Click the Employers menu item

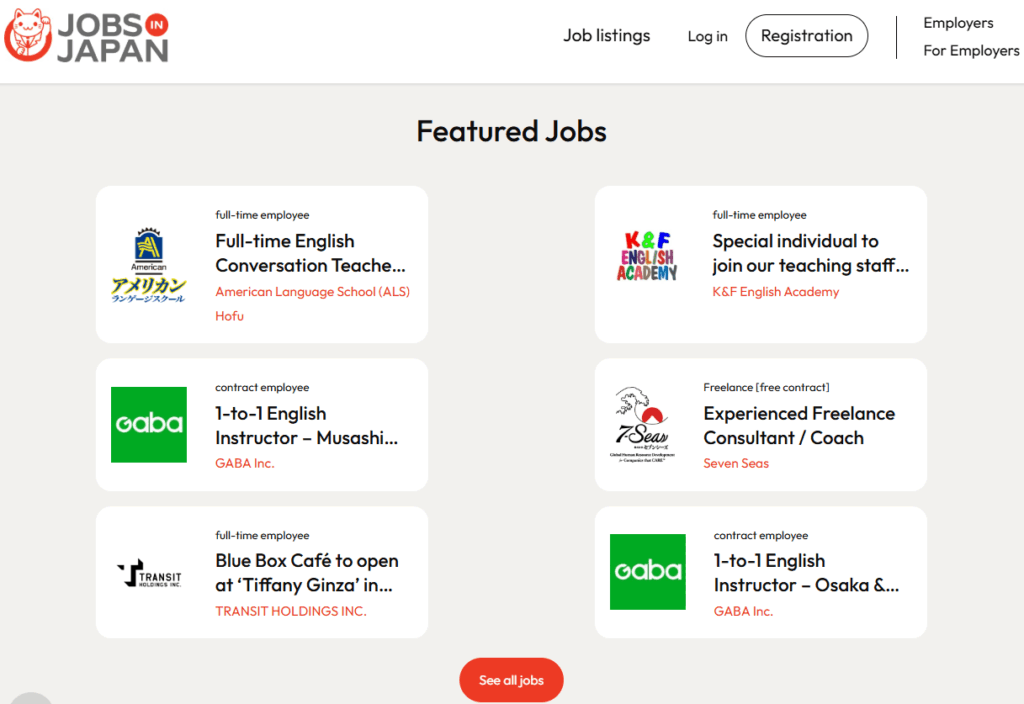click(x=957, y=22)
